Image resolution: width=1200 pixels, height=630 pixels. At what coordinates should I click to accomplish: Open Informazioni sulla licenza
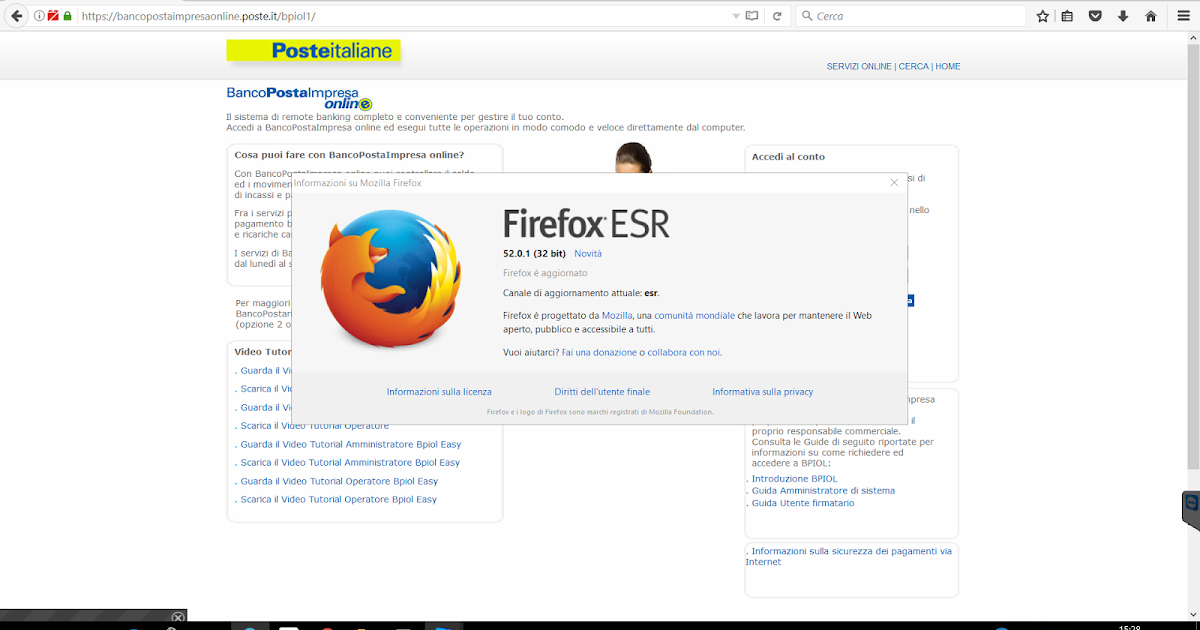click(x=439, y=392)
